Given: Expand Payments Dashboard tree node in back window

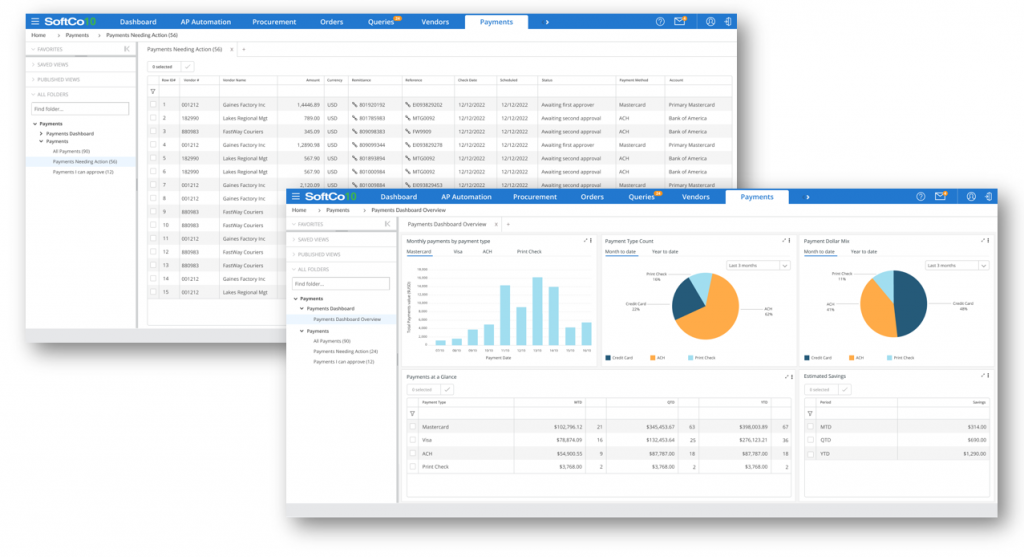Looking at the screenshot, I should point(41,133).
